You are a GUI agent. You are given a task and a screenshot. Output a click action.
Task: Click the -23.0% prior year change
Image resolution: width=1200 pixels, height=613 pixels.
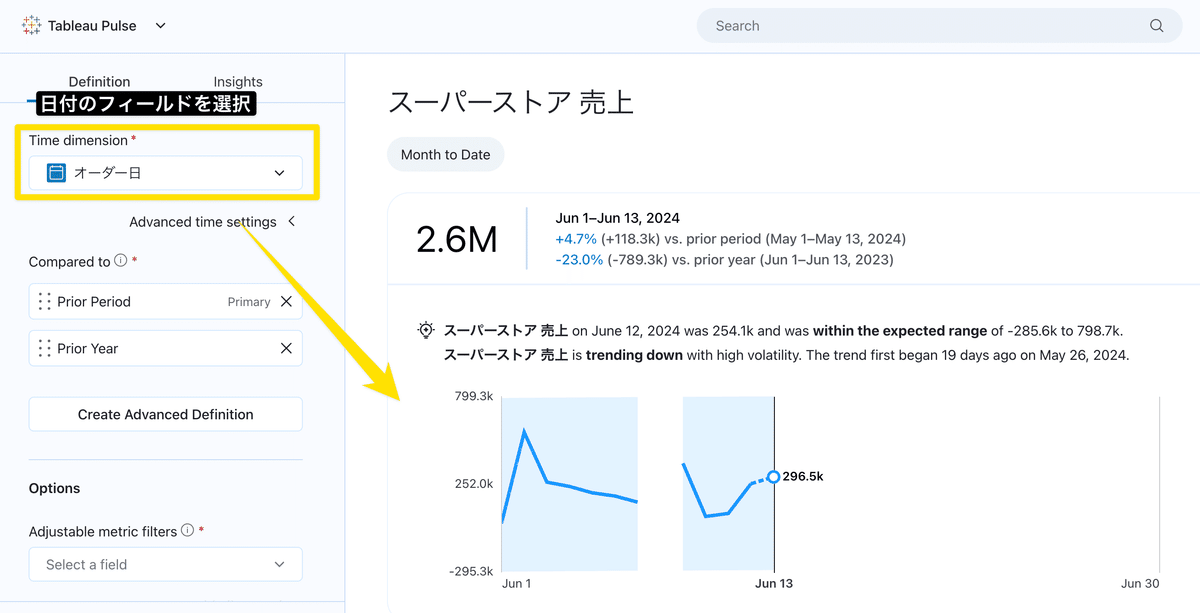(x=579, y=259)
